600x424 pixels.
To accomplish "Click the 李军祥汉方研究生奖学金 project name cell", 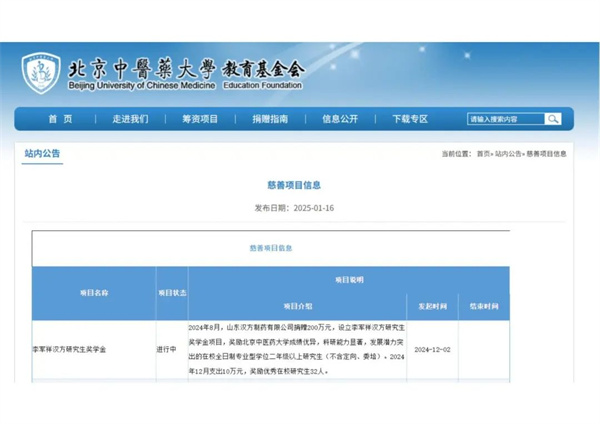I will pos(73,349).
